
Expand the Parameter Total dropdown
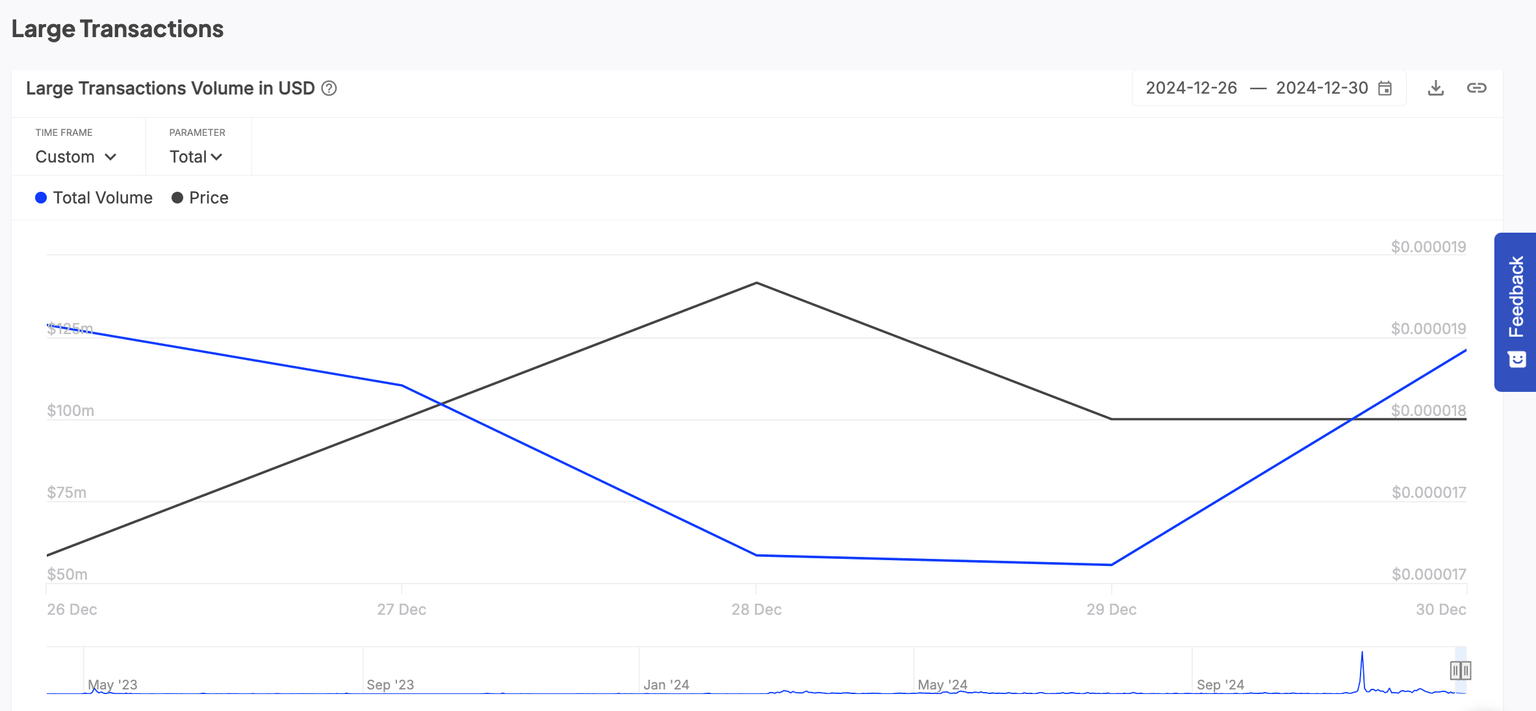point(196,157)
